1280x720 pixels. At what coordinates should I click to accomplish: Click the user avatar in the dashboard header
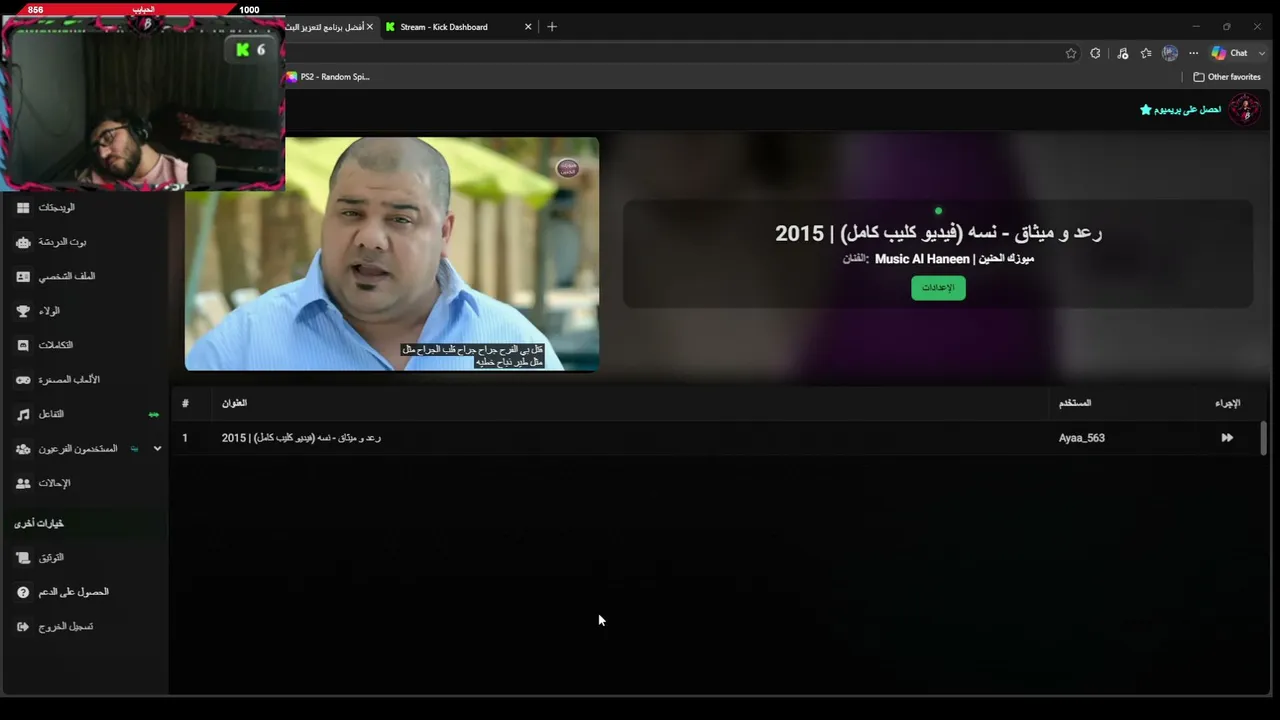[x=1244, y=109]
